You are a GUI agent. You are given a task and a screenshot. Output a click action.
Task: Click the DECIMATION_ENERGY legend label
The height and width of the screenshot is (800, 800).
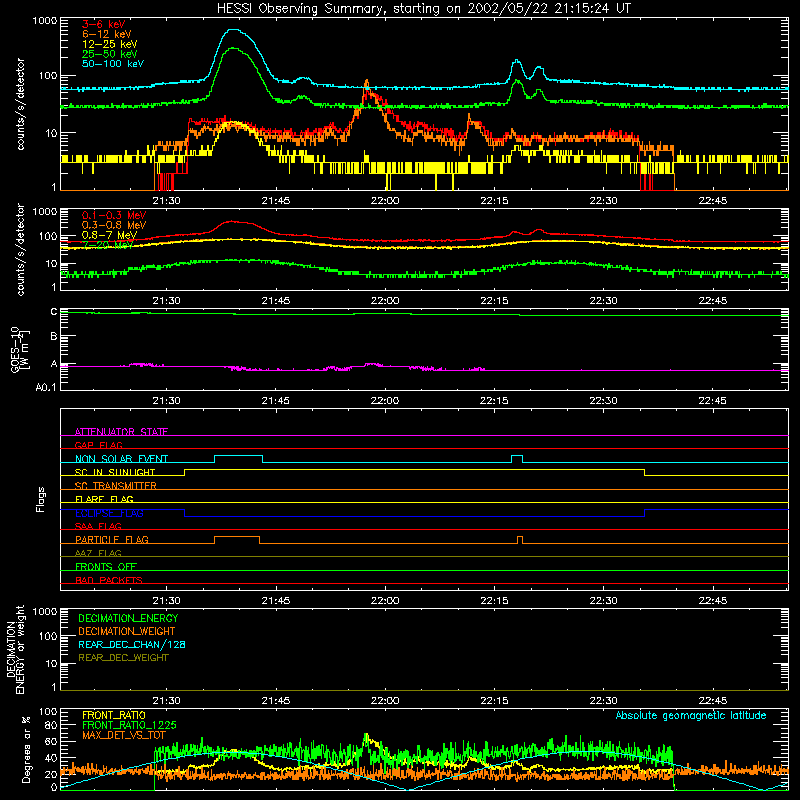128,618
